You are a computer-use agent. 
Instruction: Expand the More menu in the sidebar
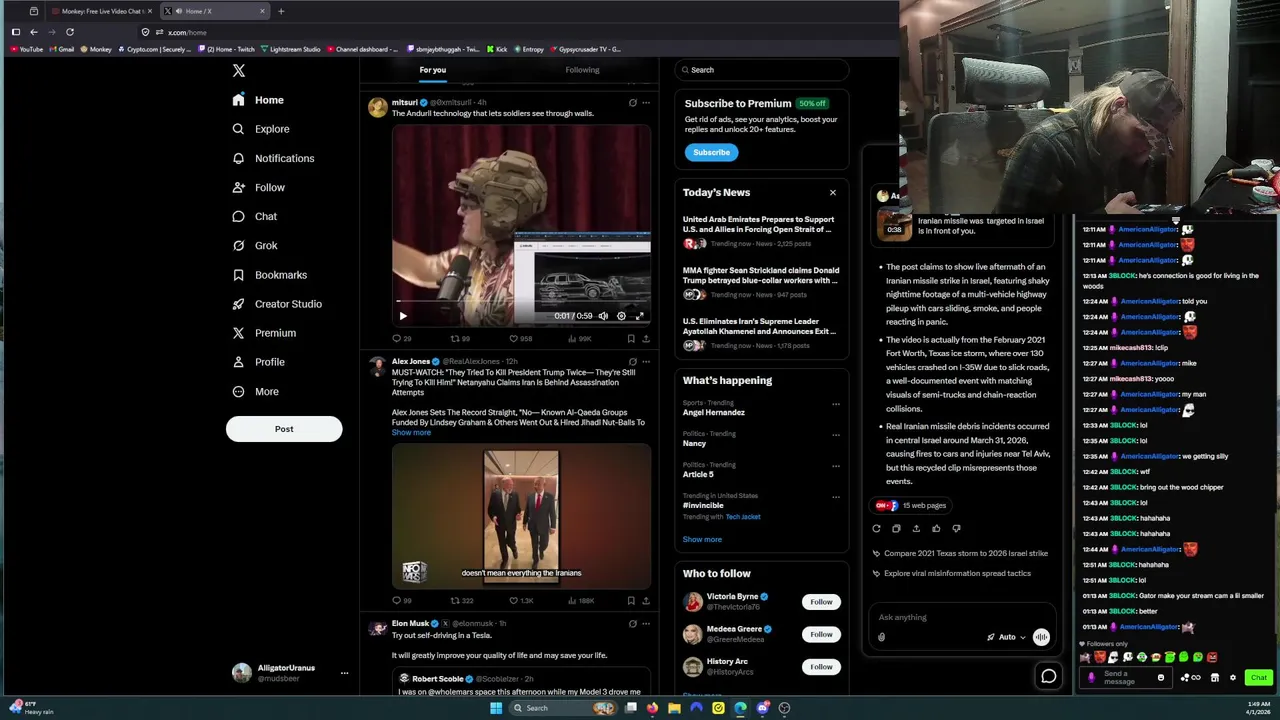(255, 392)
